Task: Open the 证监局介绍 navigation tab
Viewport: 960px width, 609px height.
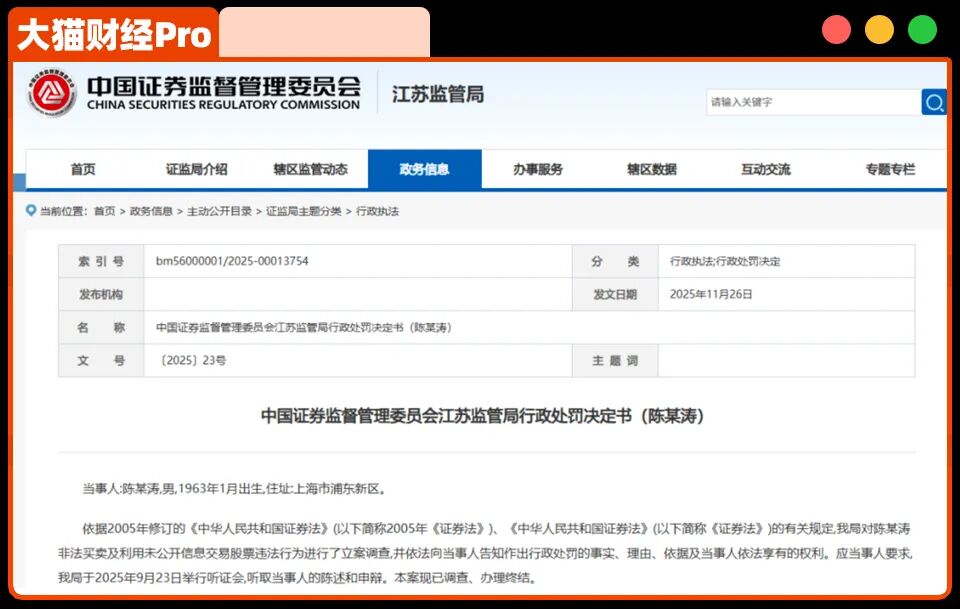Action: [196, 169]
